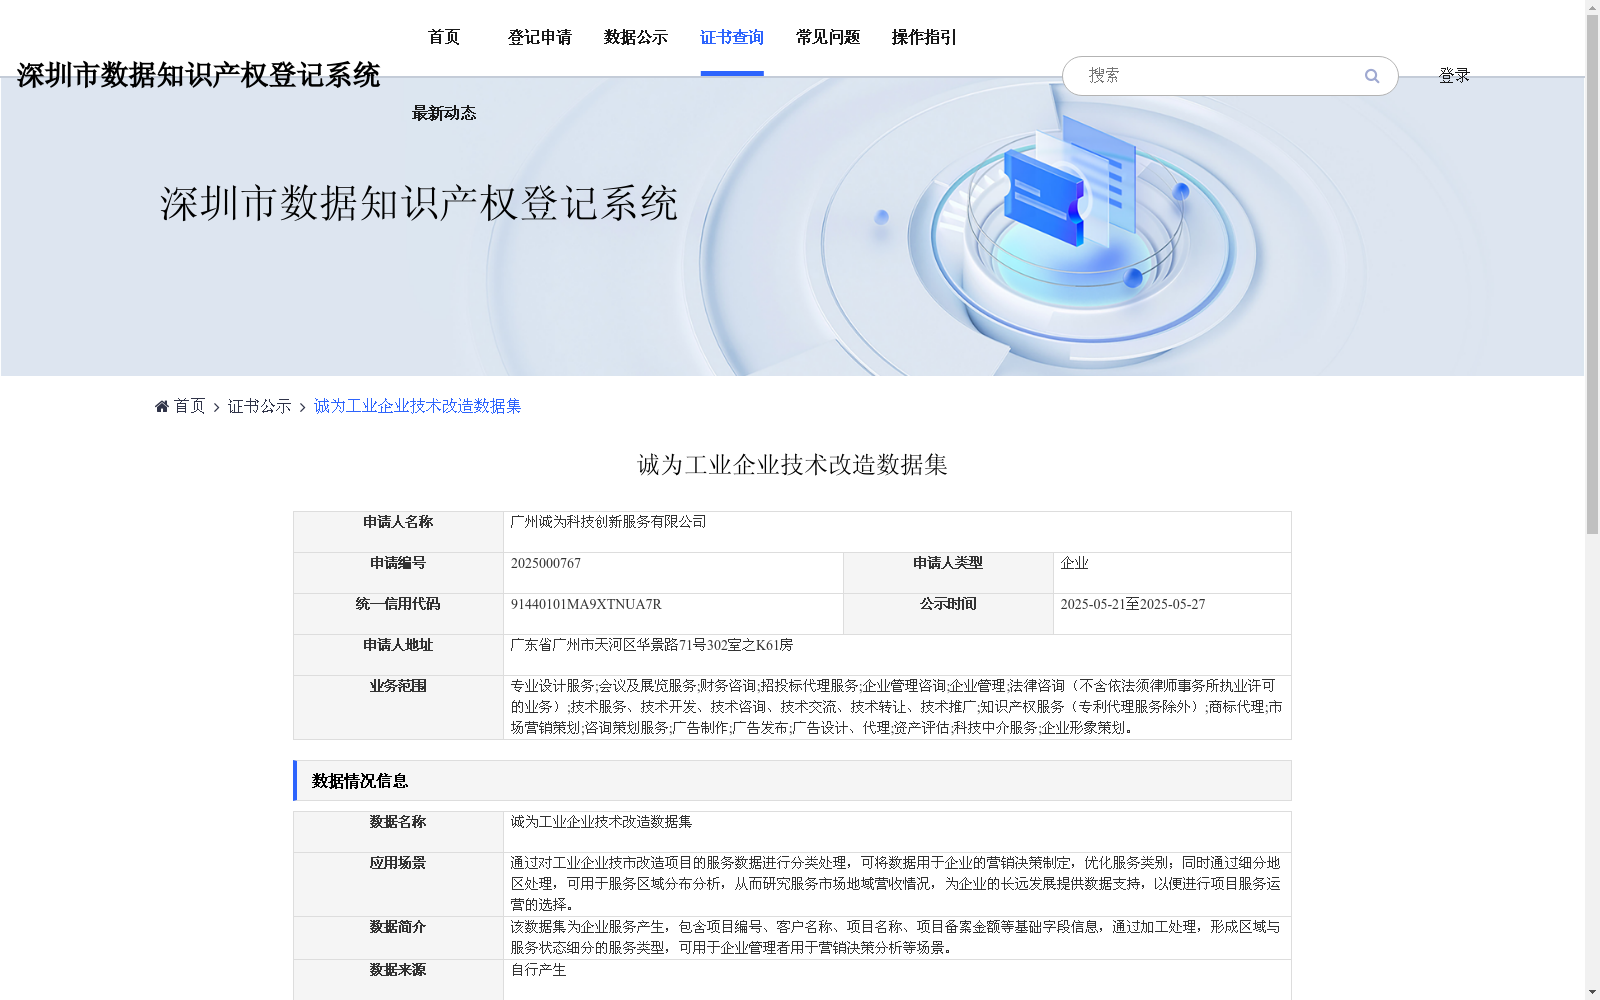
Task: Click the 申请人名称 label cell
Action: tap(398, 532)
